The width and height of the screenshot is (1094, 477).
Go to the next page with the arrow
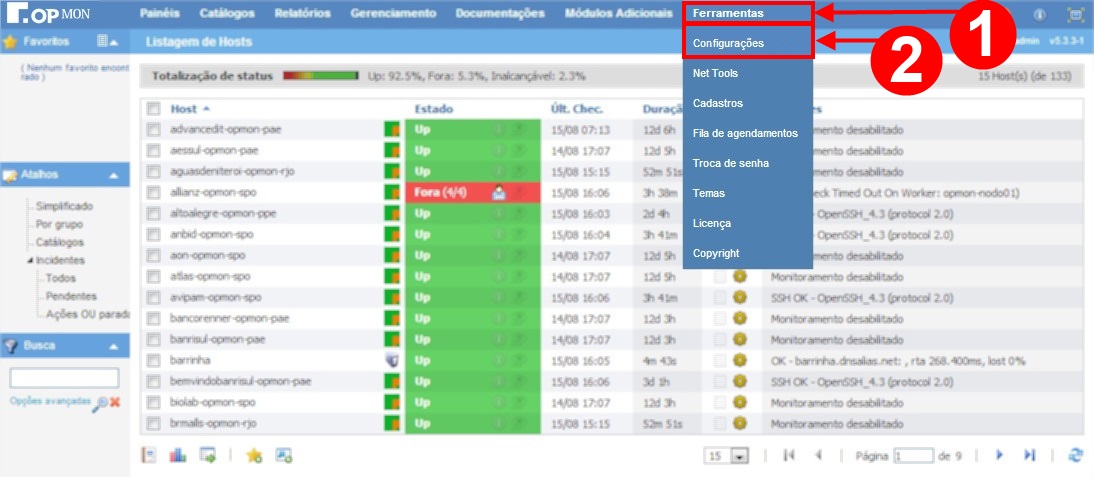[x=999, y=455]
